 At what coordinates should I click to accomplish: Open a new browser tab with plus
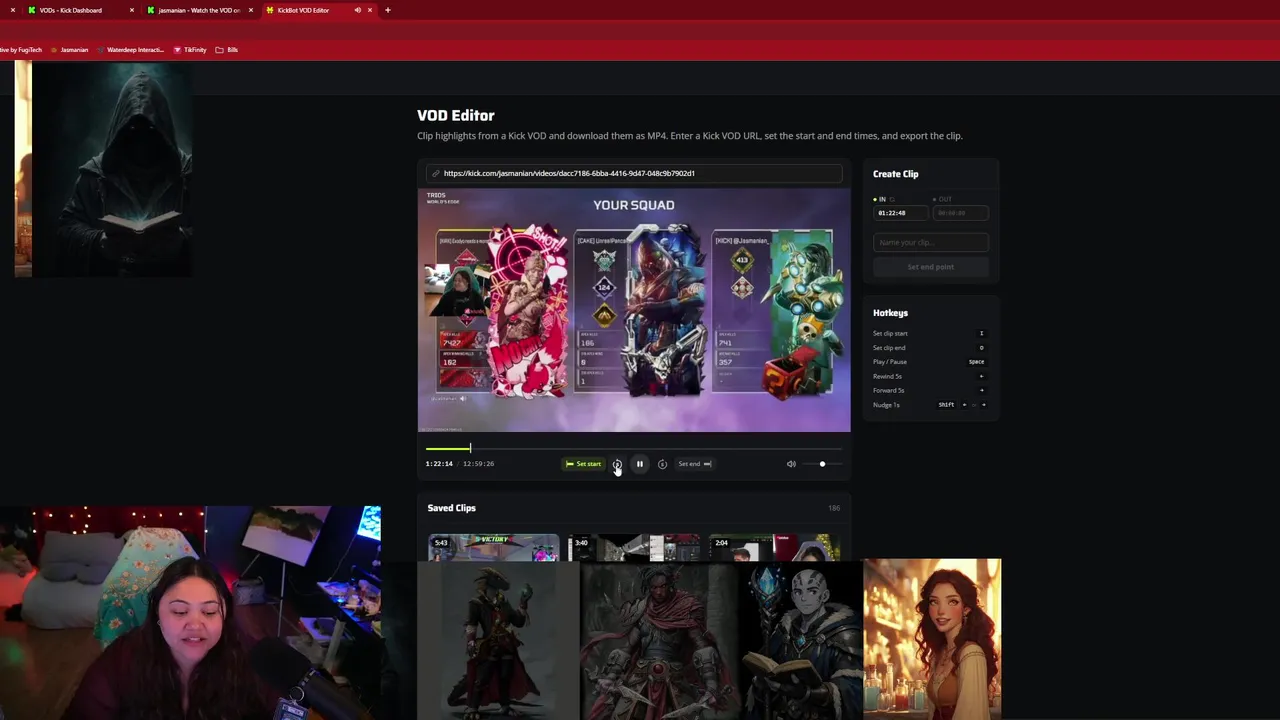pos(387,10)
